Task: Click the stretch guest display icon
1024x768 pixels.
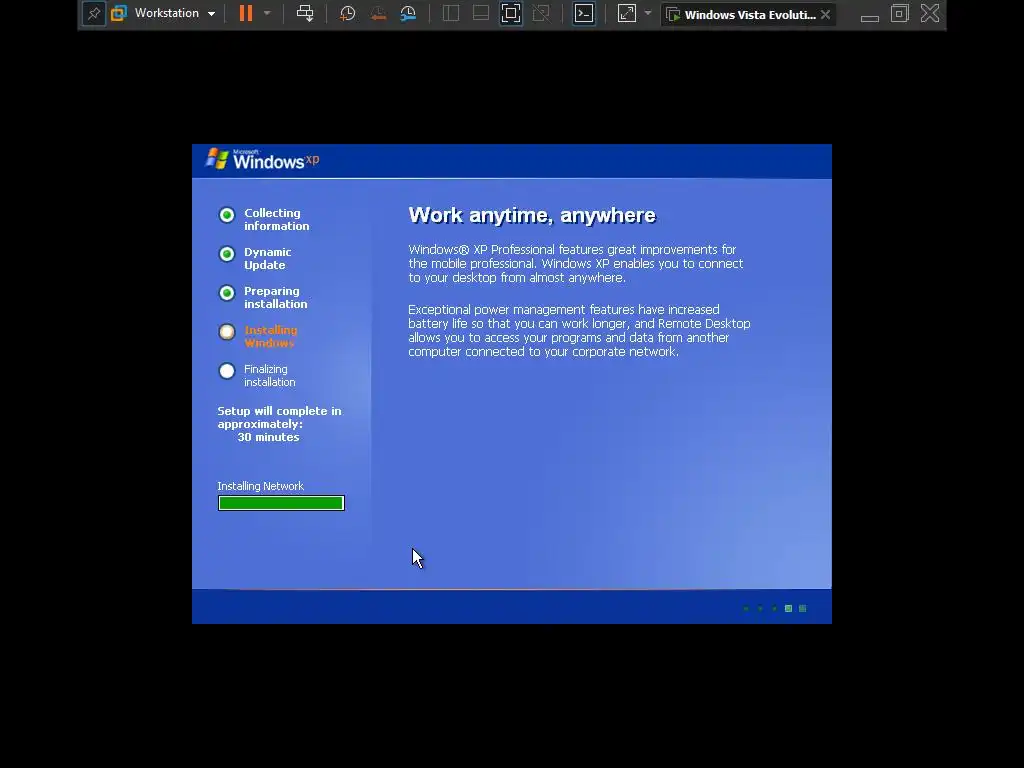Action: [x=627, y=13]
